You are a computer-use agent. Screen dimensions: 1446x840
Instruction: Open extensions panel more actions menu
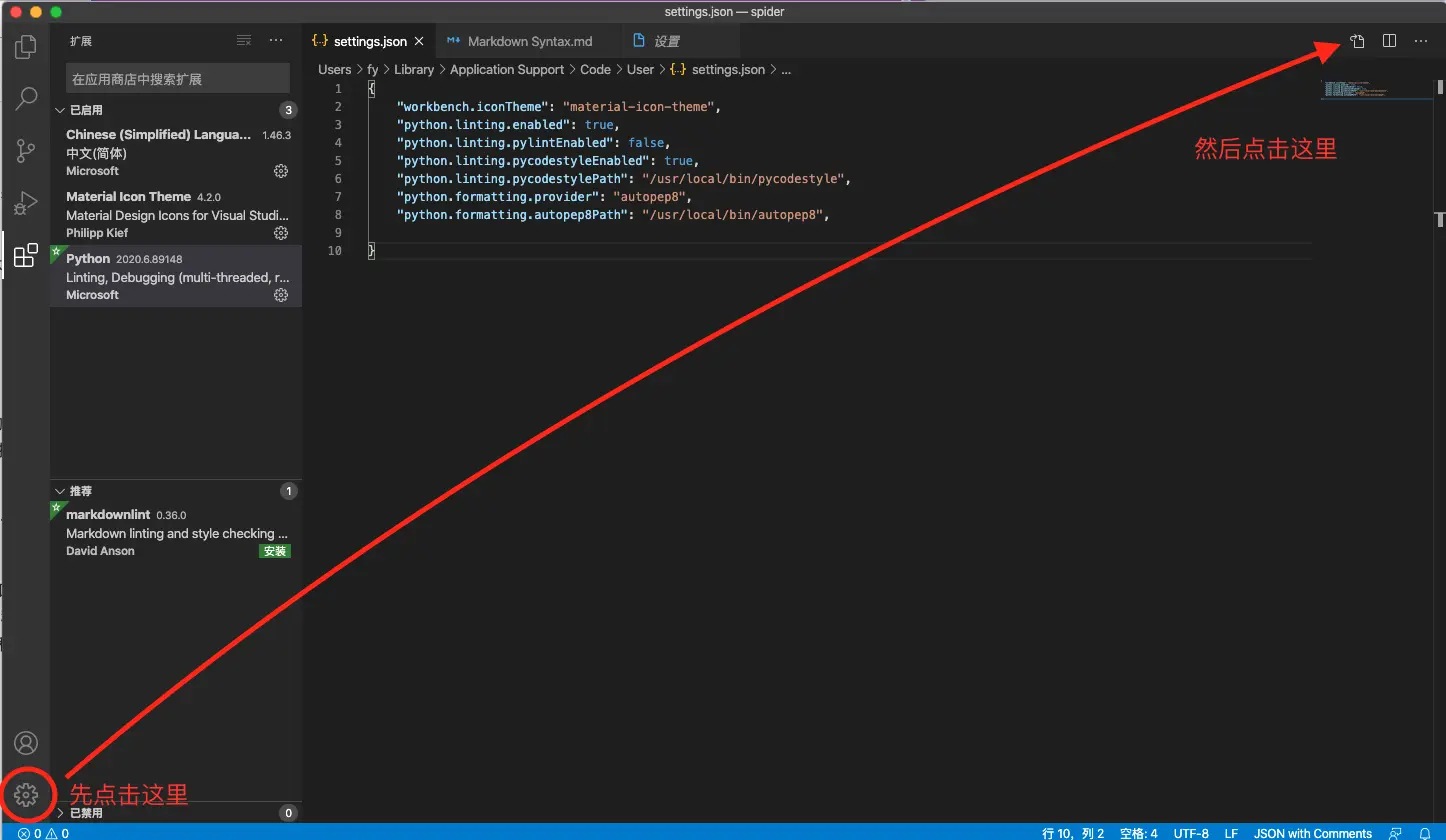(x=276, y=41)
